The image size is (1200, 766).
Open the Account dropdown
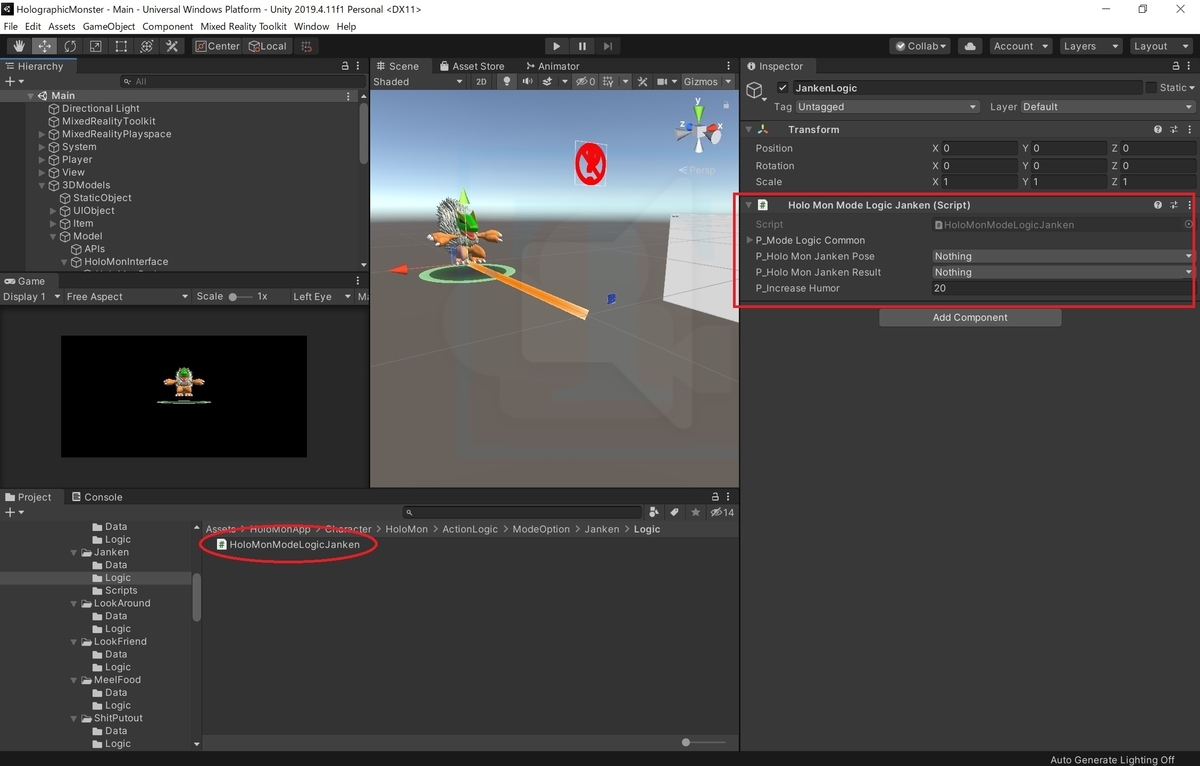pyautogui.click(x=1020, y=46)
